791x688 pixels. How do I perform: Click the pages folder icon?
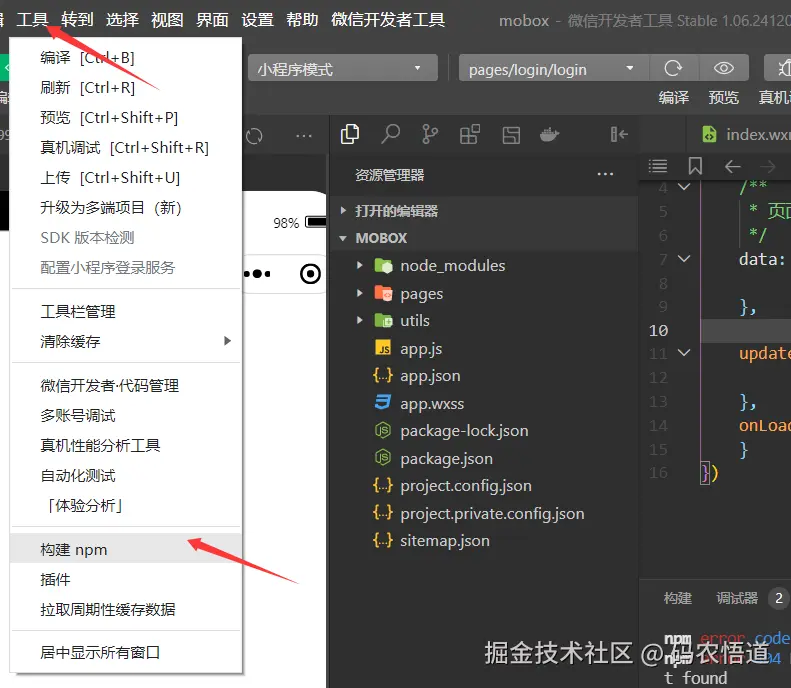tap(383, 293)
